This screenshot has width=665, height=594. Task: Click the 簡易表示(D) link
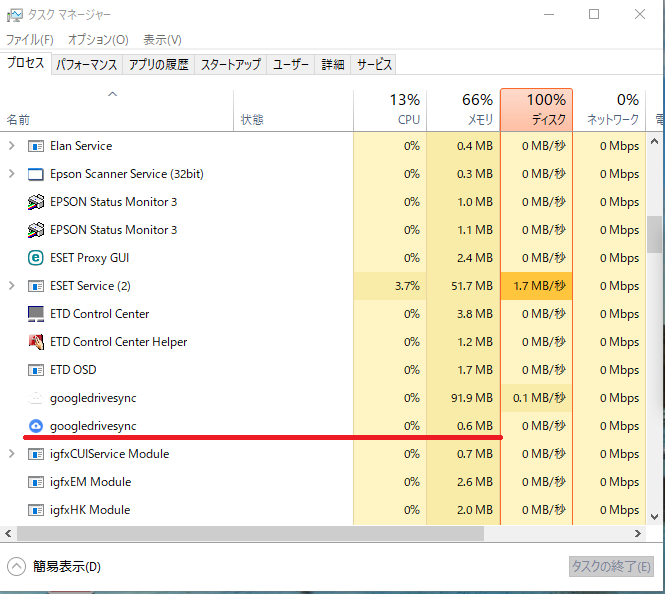click(67, 566)
